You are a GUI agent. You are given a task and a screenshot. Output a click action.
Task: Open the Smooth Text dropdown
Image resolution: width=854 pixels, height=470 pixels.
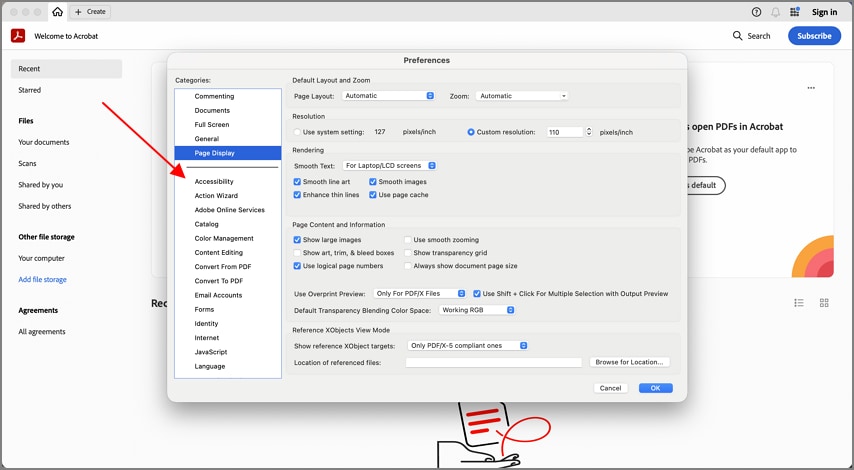pyautogui.click(x=389, y=165)
